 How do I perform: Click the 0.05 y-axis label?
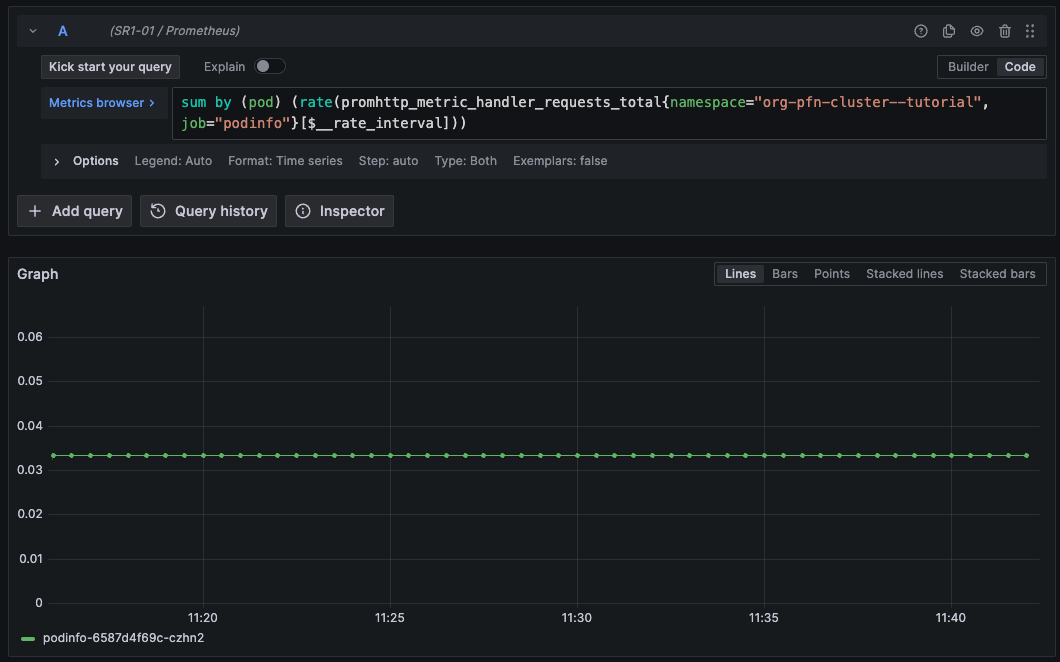pos(30,381)
